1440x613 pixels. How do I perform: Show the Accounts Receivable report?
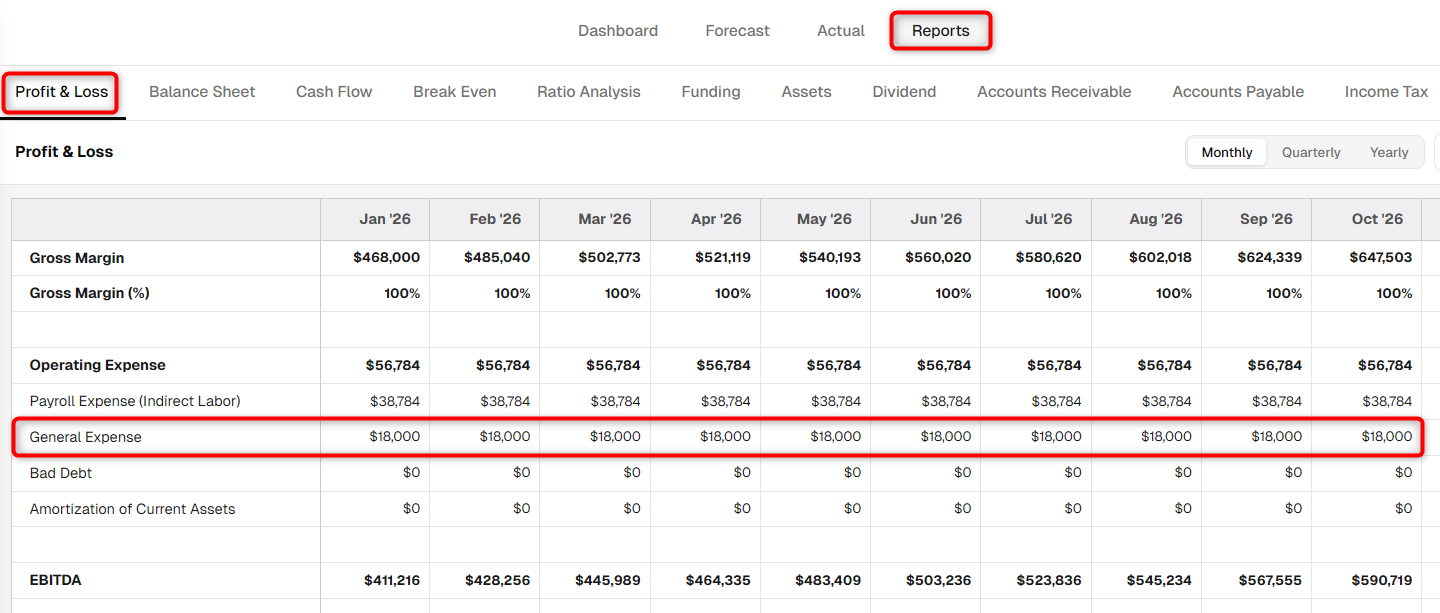click(1054, 92)
